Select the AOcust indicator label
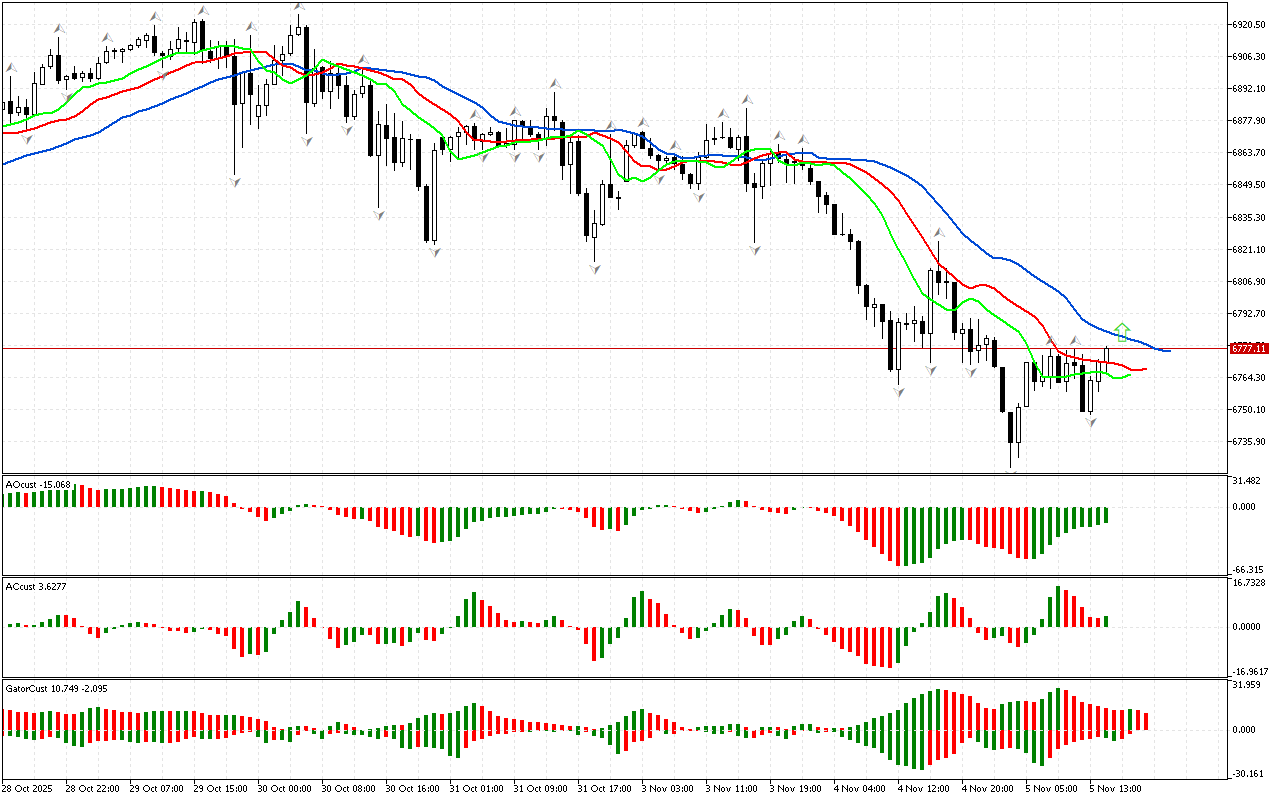The image size is (1280, 800). (x=38, y=485)
